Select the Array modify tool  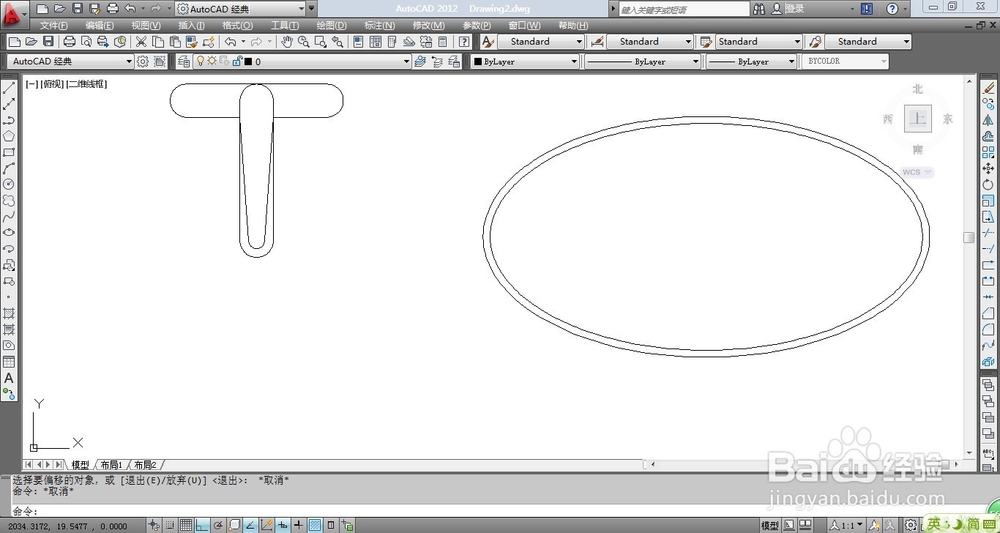[988, 152]
